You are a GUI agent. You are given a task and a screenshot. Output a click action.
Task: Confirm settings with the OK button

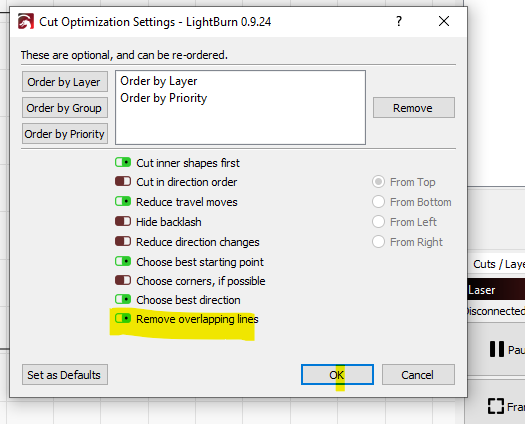click(x=337, y=375)
